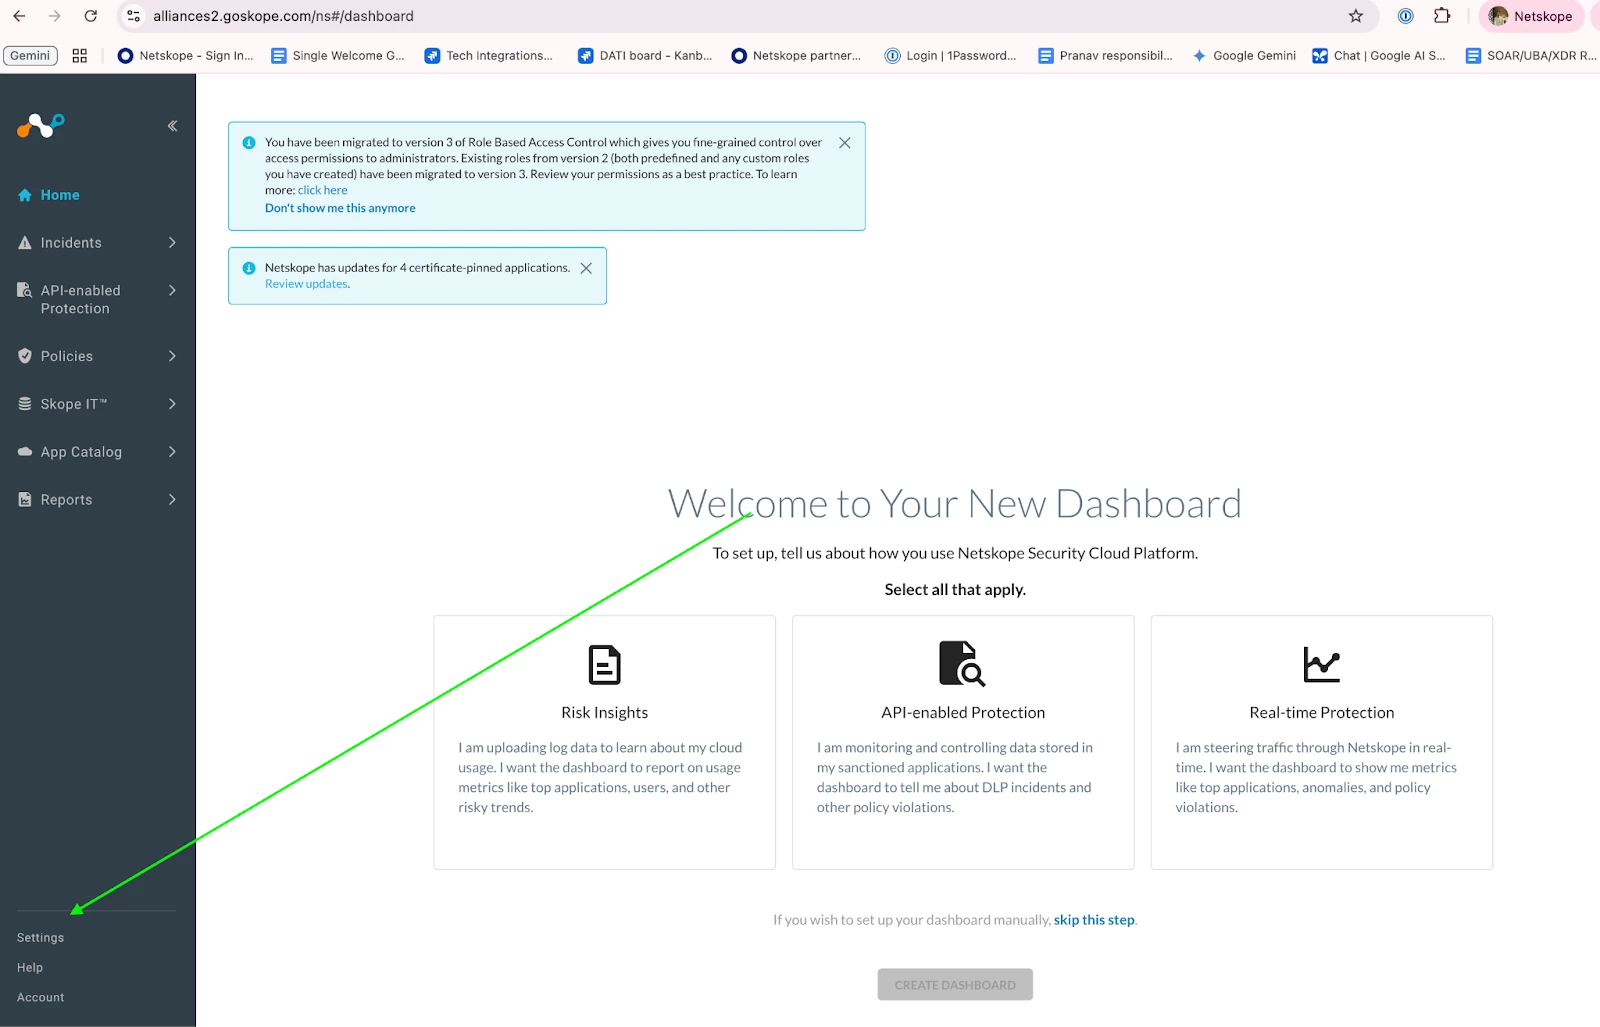The height and width of the screenshot is (1027, 1600).
Task: Go back with browser back arrow
Action: 19,16
